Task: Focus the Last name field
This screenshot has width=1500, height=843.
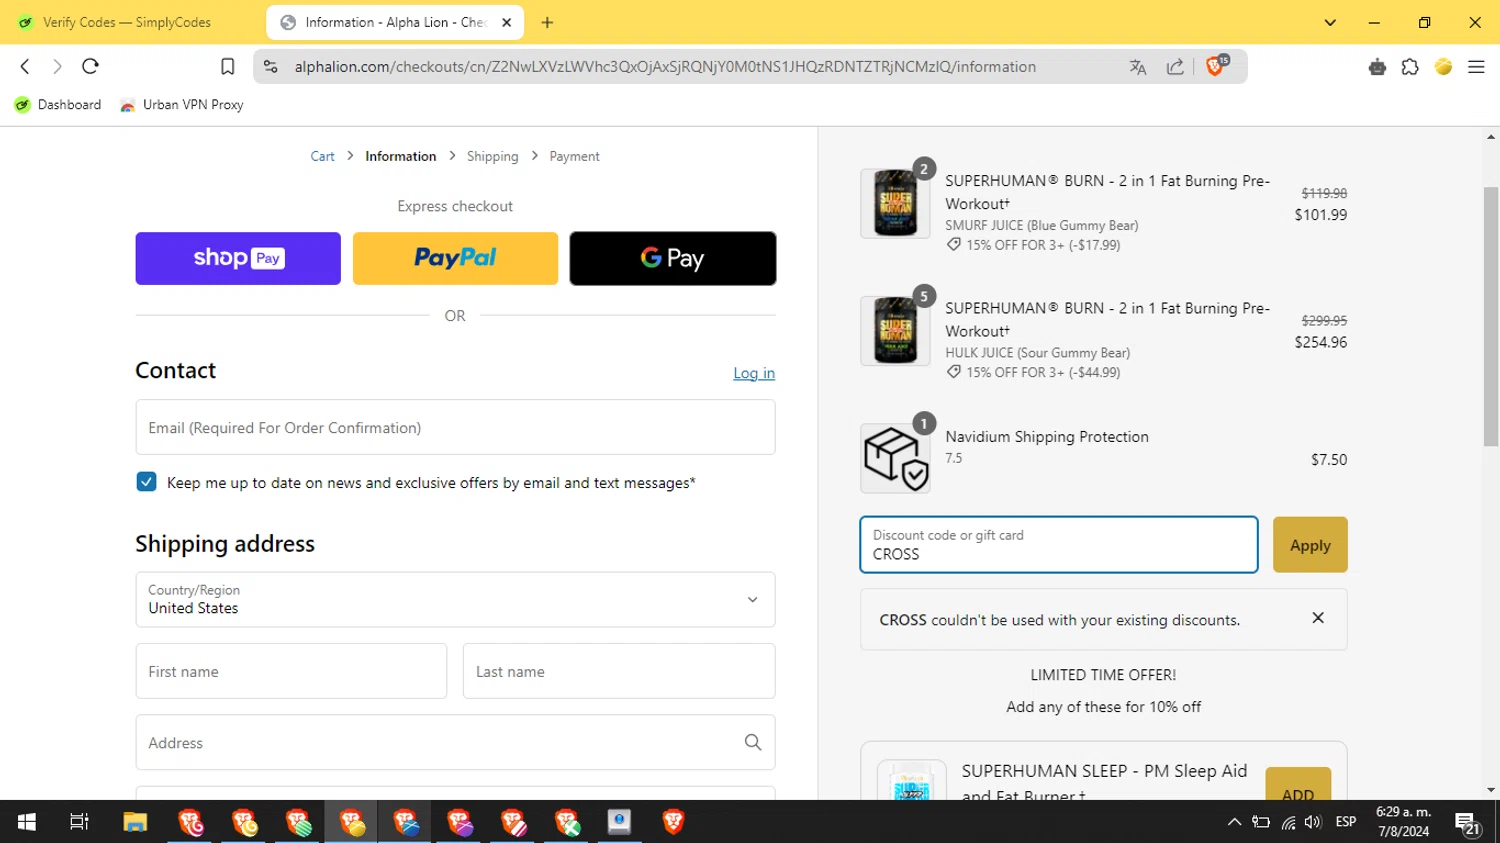Action: click(x=619, y=671)
